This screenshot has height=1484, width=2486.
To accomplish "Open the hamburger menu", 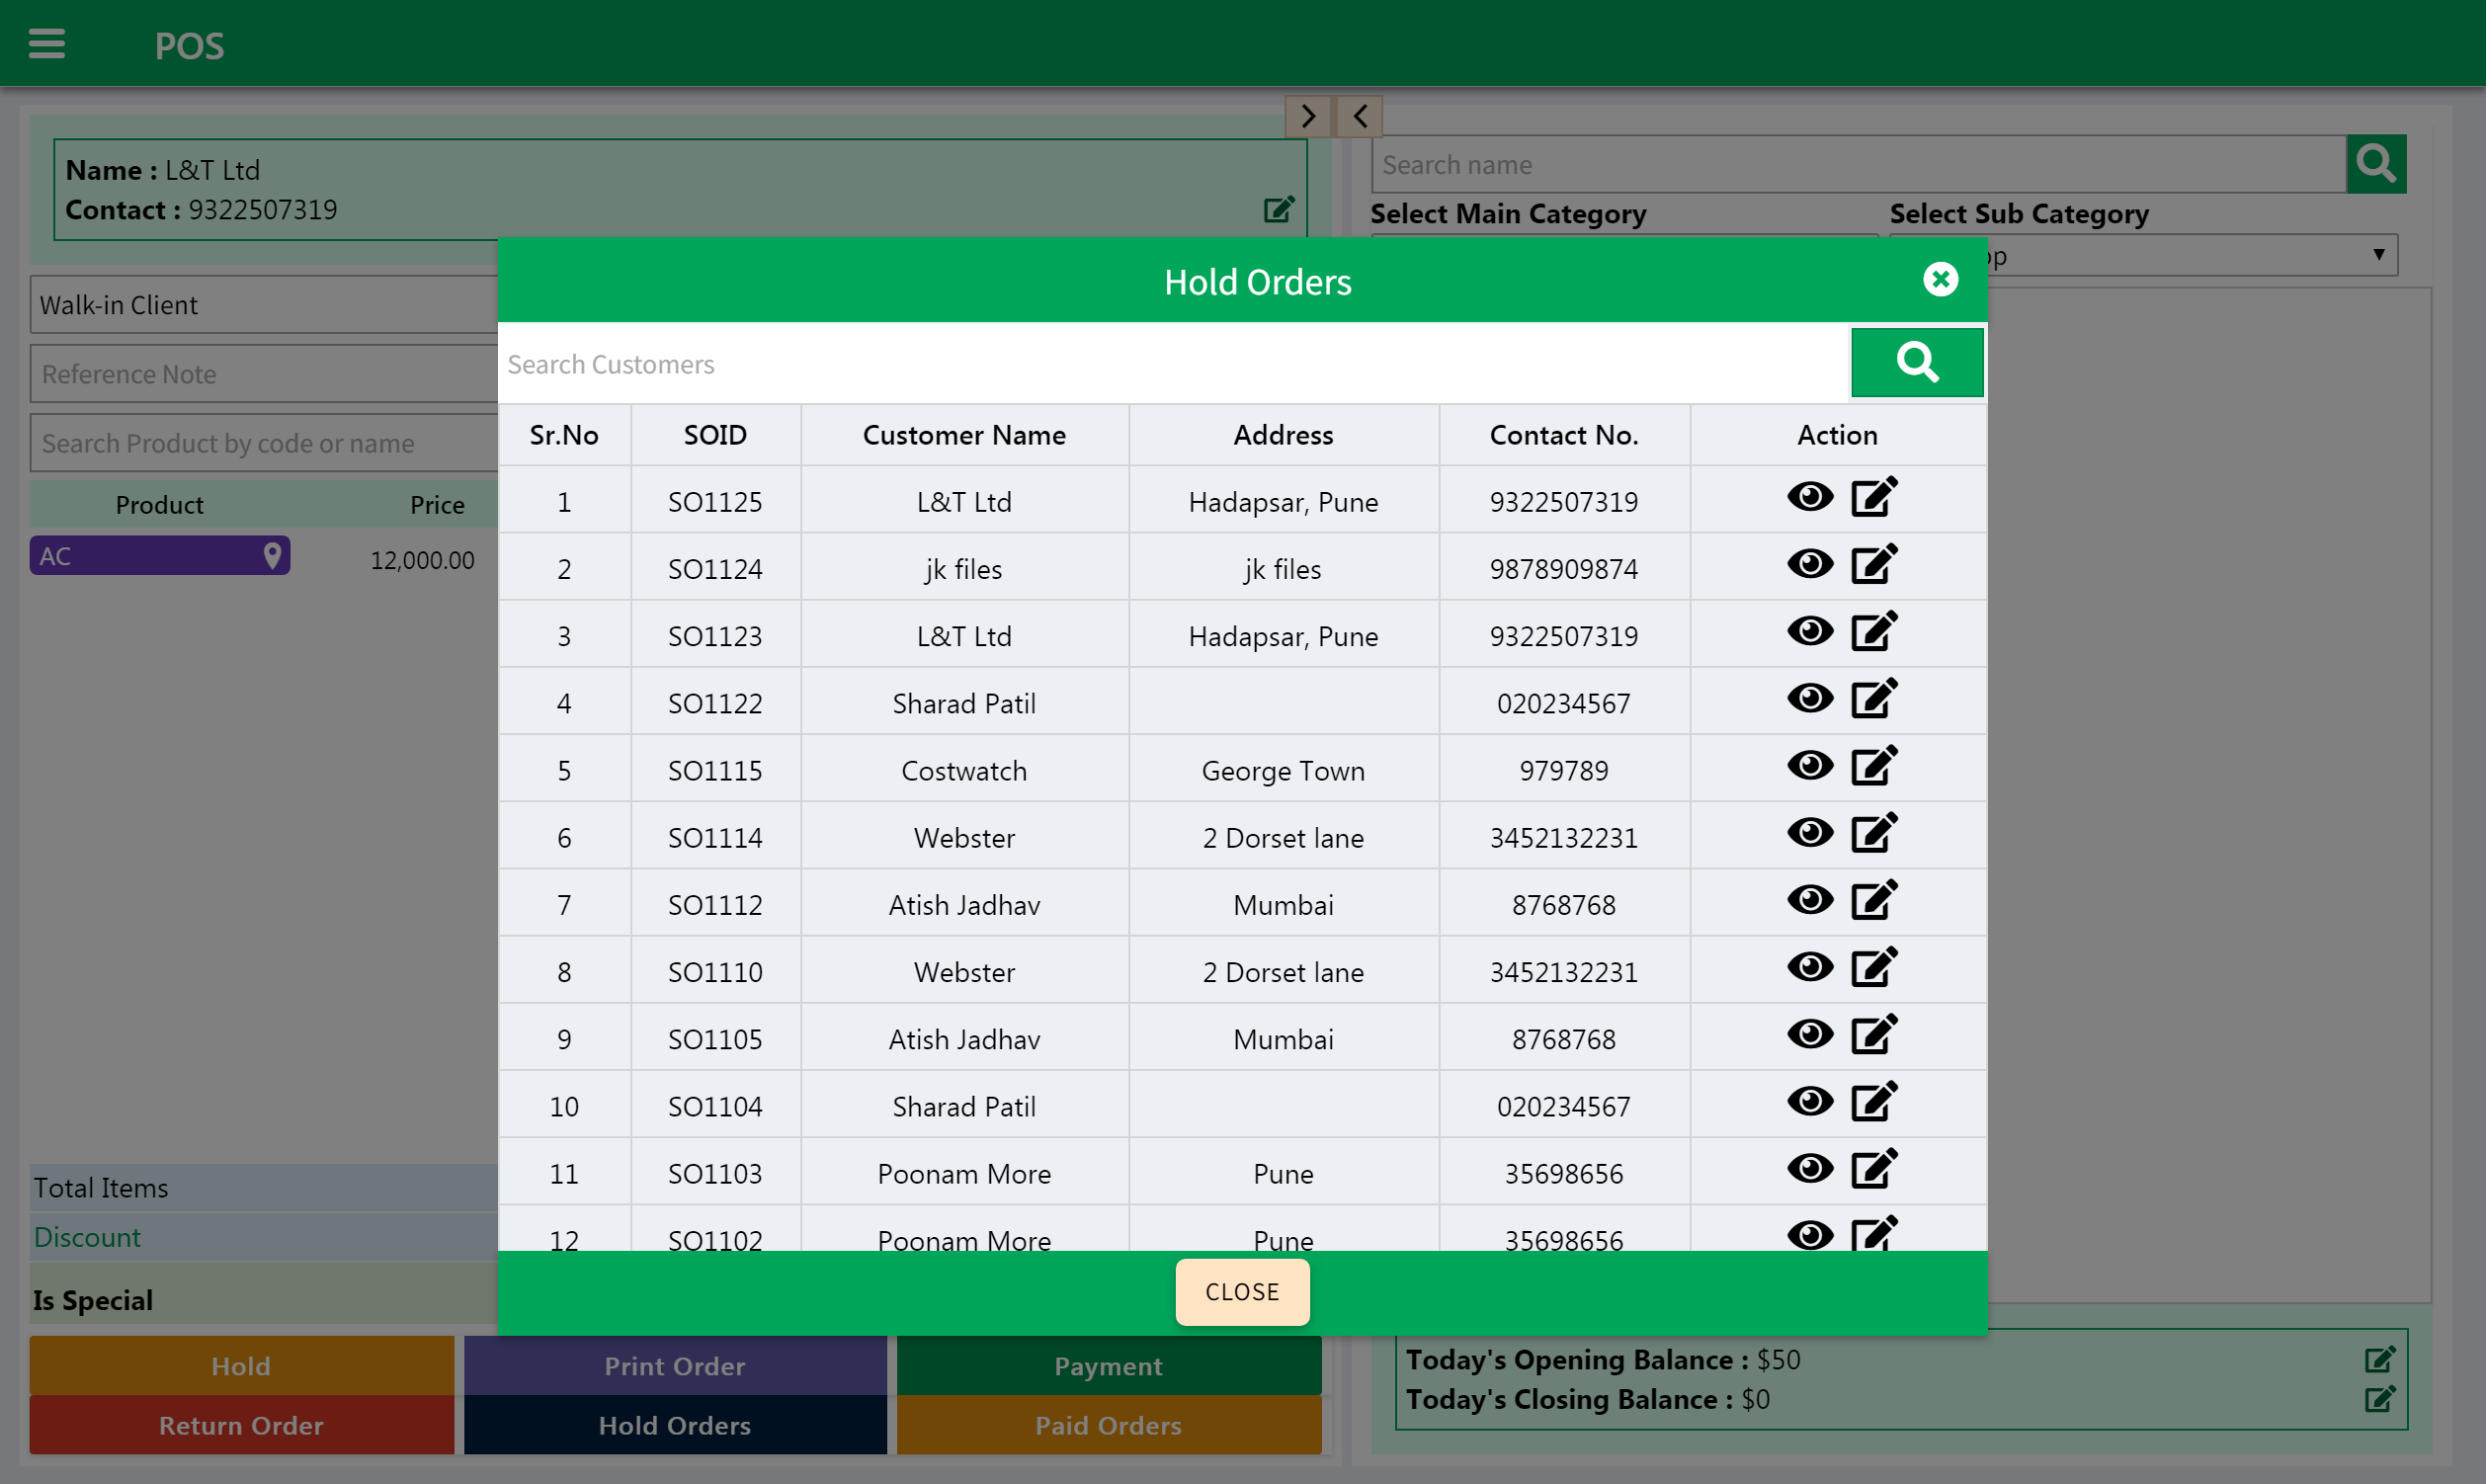I will [46, 44].
